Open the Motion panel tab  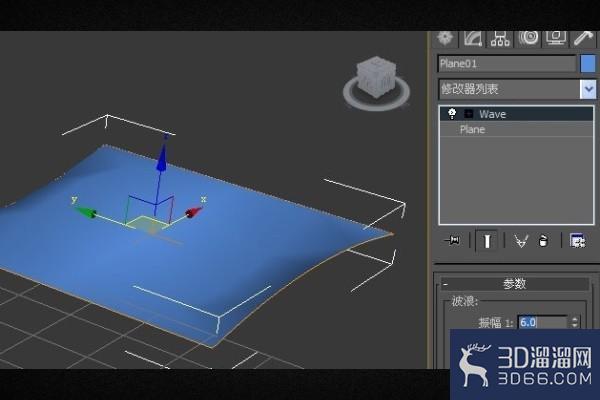528,38
